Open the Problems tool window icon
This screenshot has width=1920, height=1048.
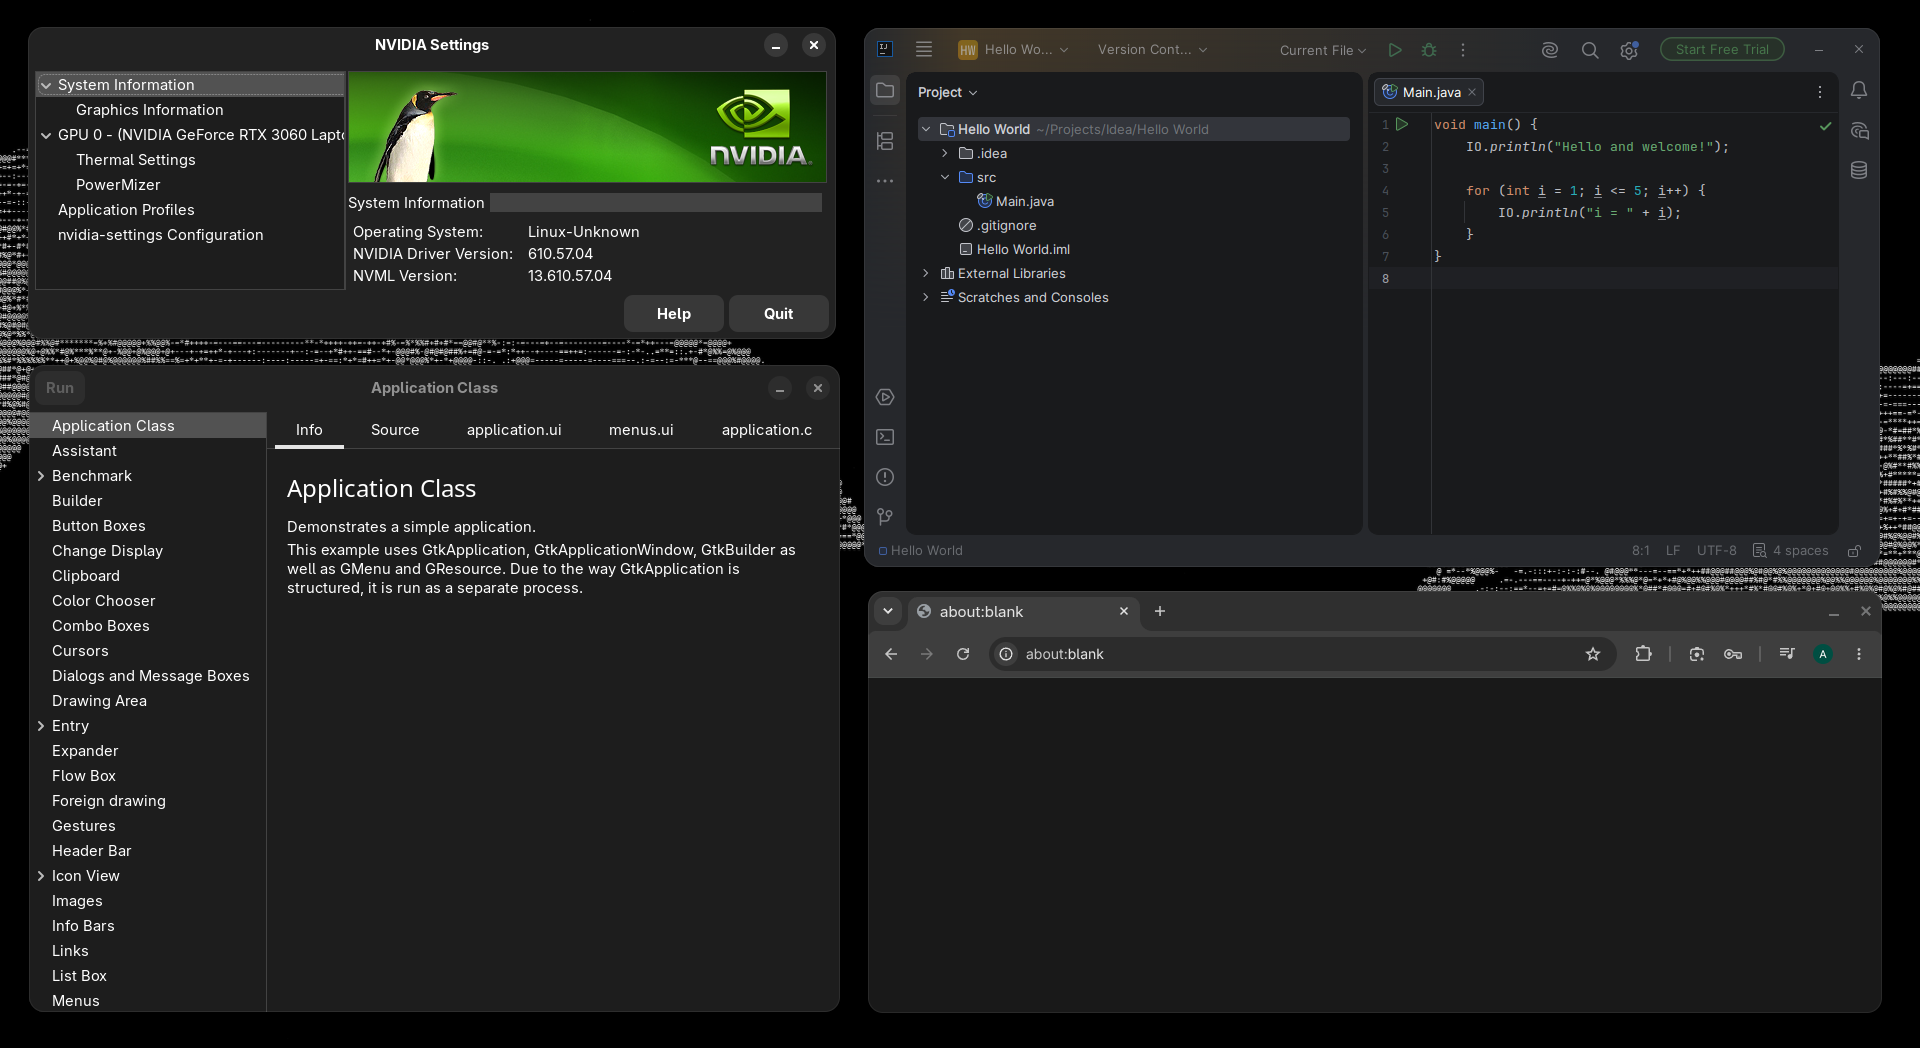[885, 477]
